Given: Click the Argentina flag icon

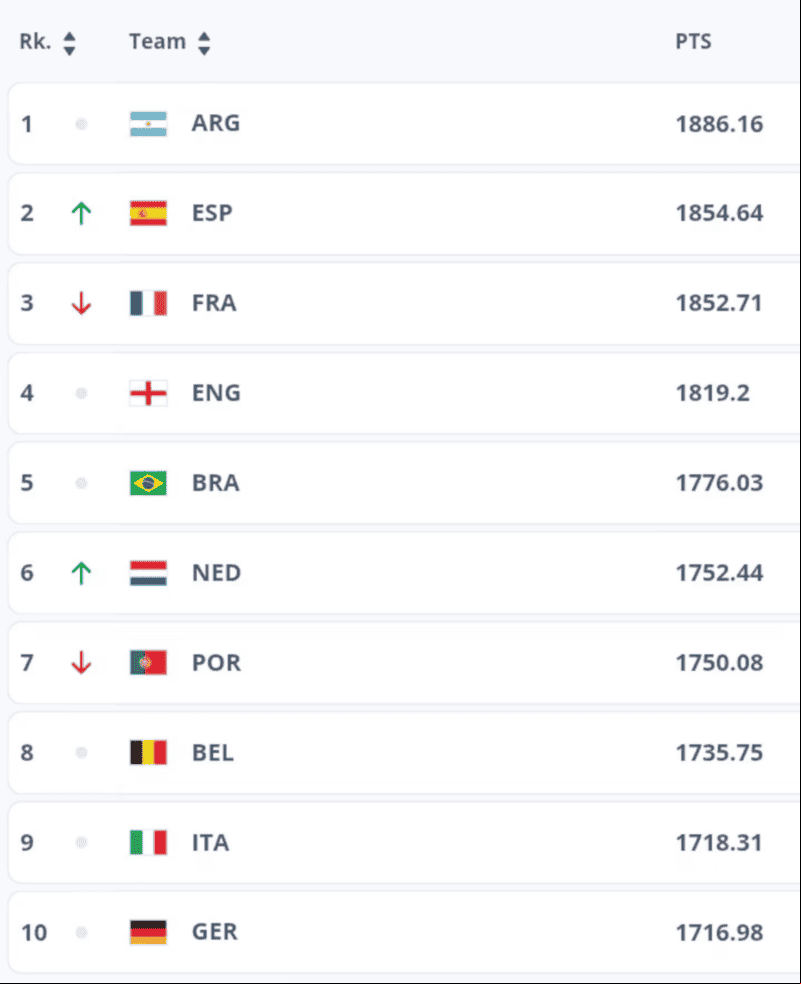Looking at the screenshot, I should coord(148,124).
